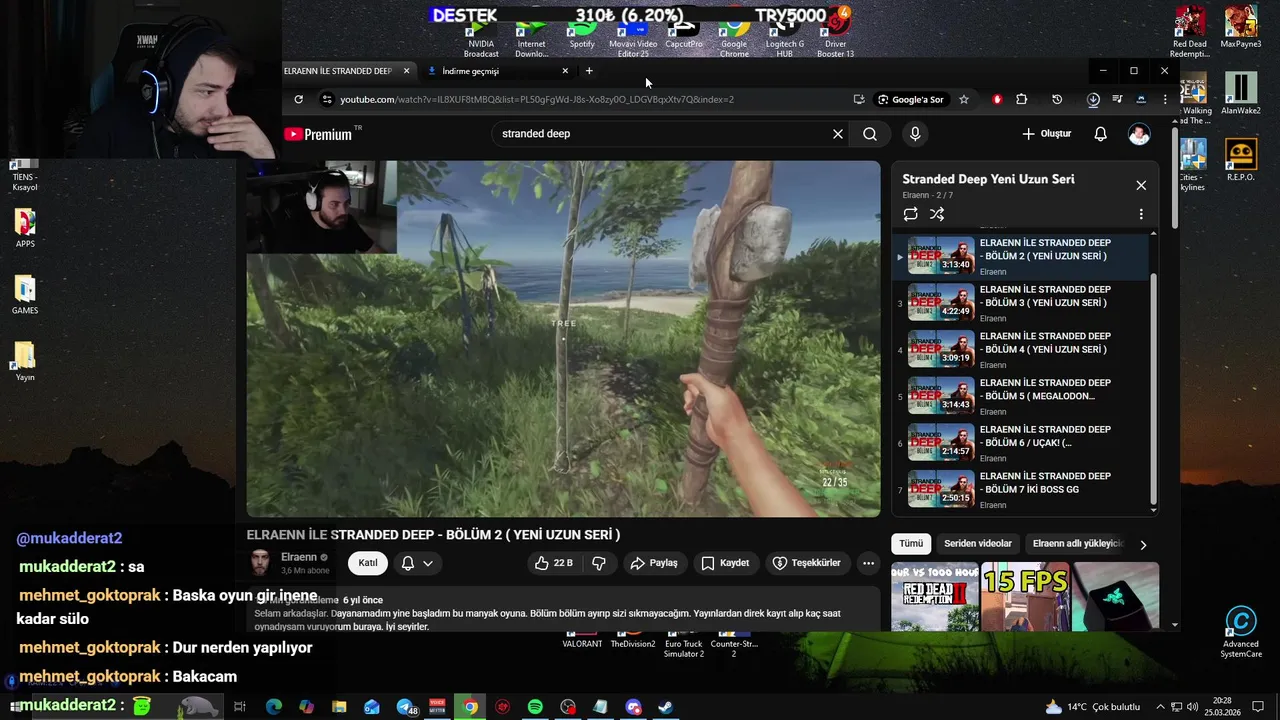
Task: Open the more actions menu under video
Action: coord(868,563)
